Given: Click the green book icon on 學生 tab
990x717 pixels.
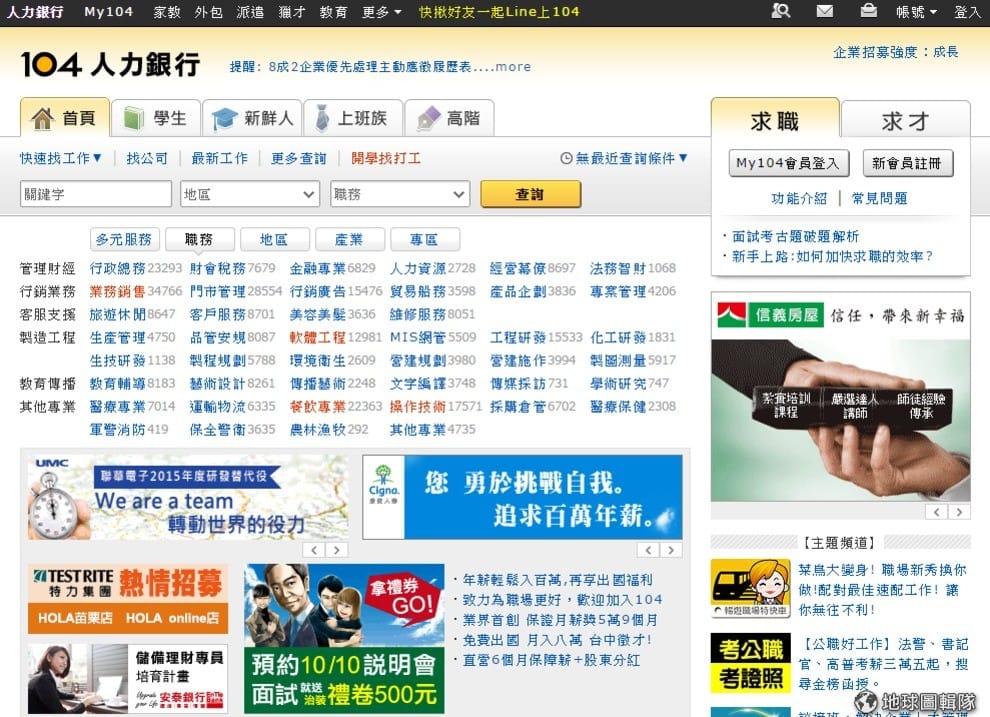Looking at the screenshot, I should point(133,118).
